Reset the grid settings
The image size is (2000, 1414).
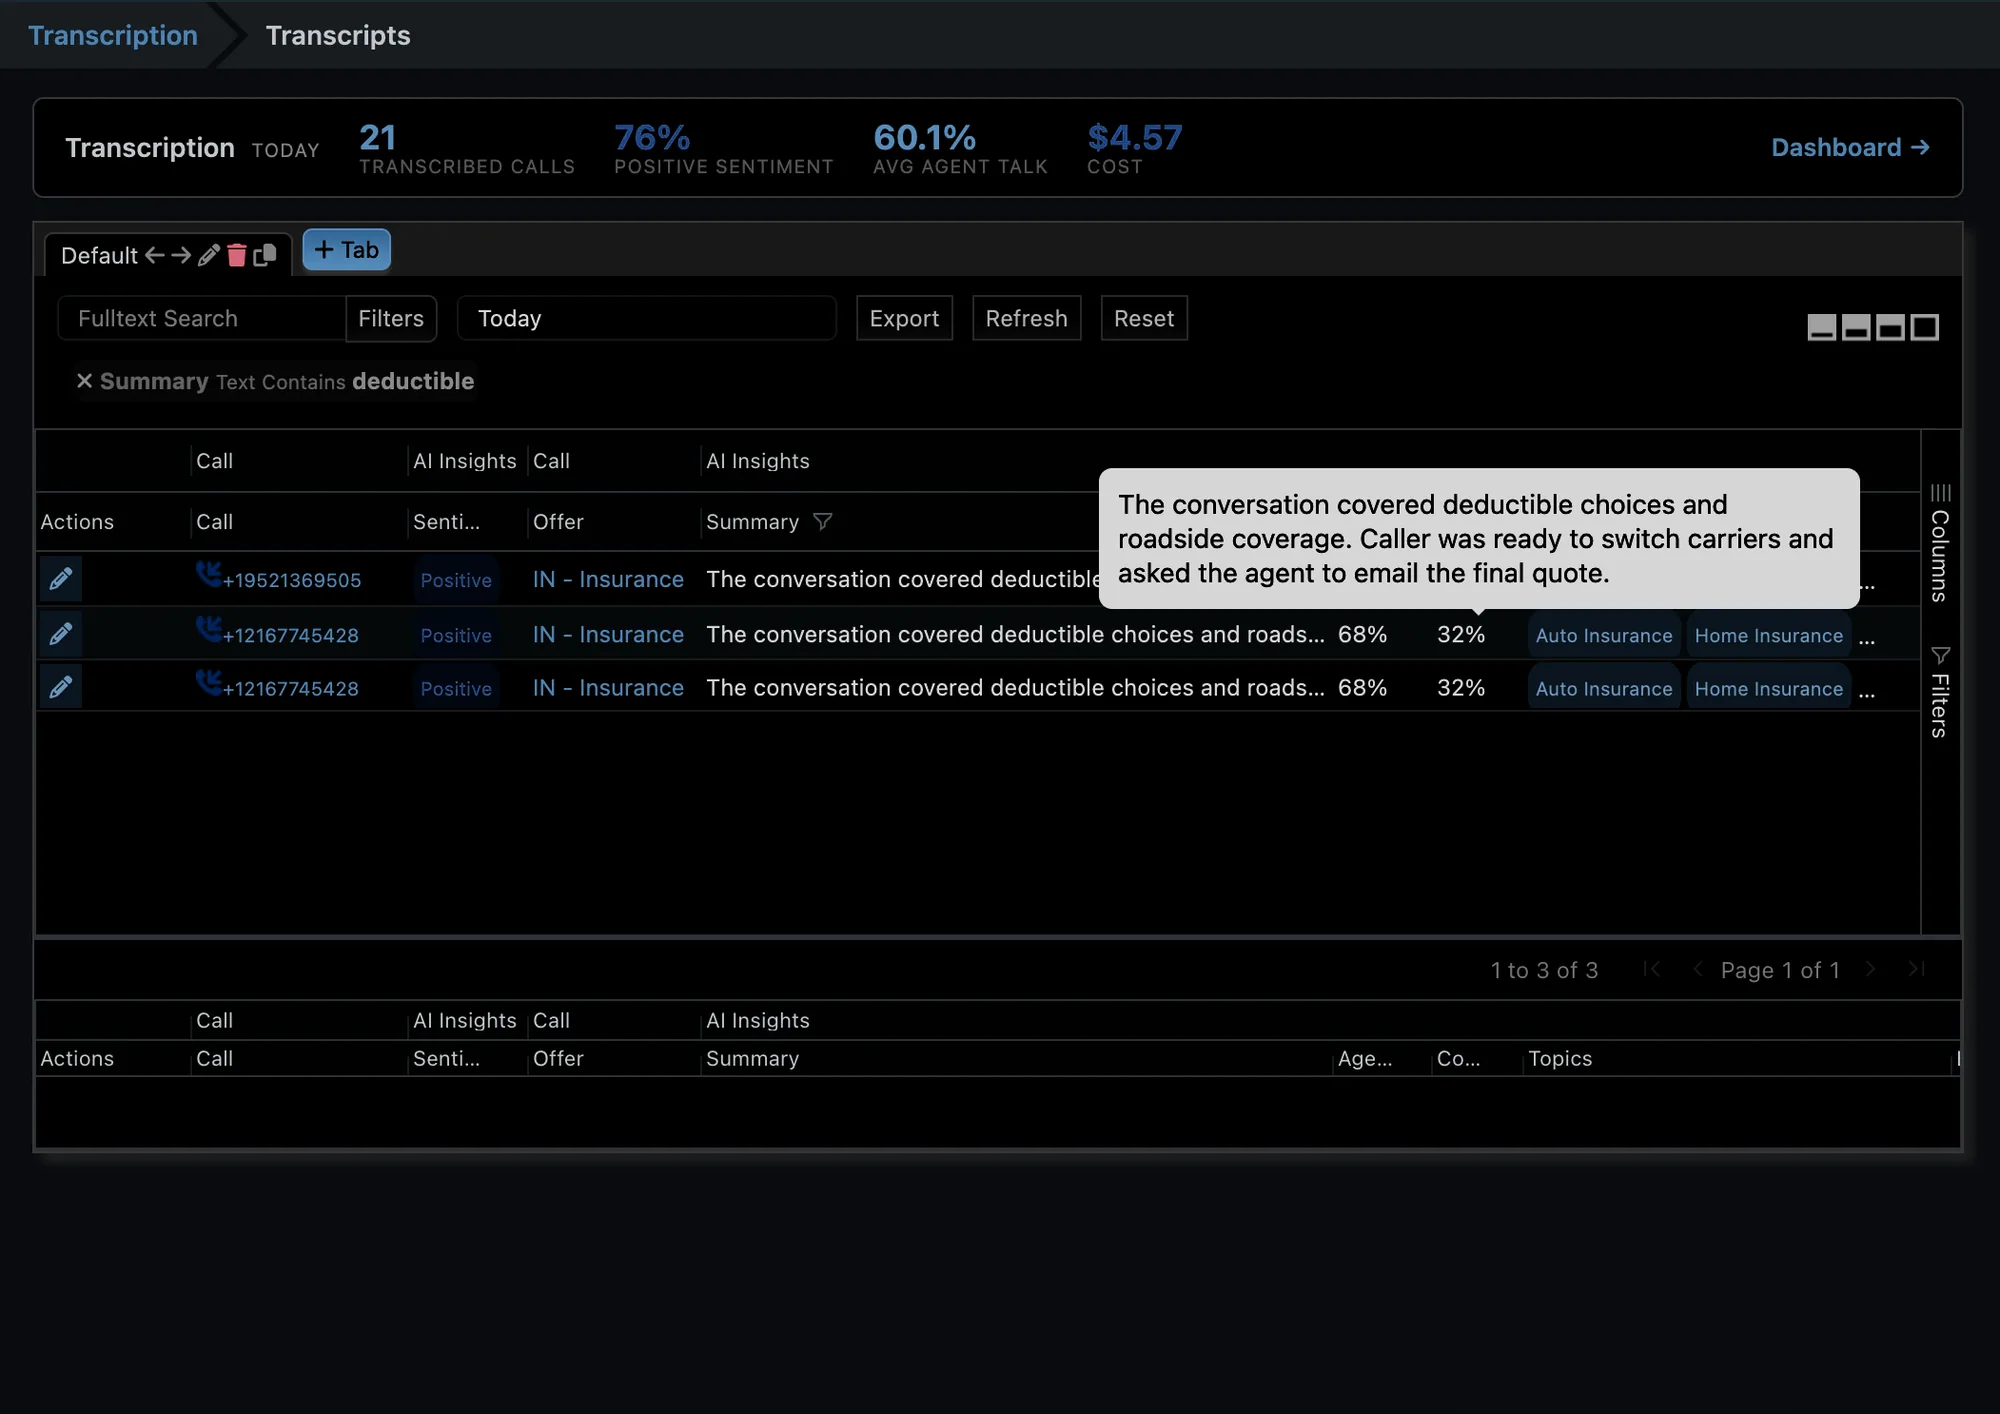click(1144, 318)
